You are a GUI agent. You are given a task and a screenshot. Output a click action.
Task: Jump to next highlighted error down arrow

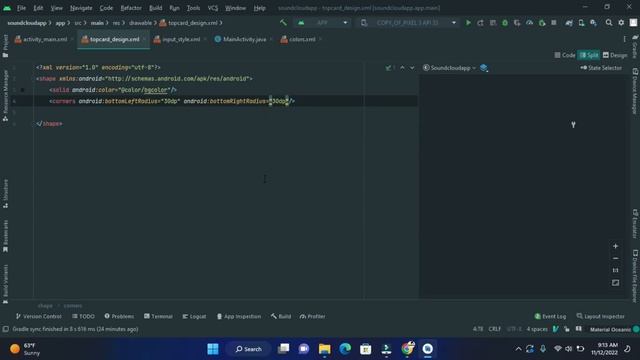coord(412,68)
